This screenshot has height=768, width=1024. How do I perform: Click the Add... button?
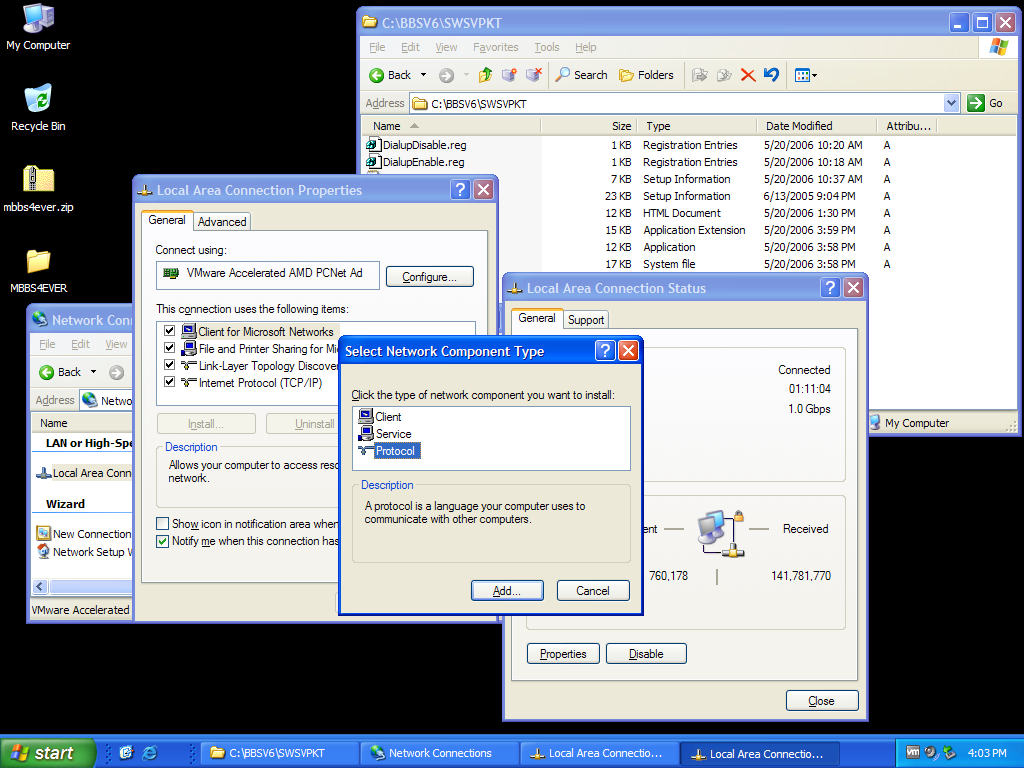point(507,591)
